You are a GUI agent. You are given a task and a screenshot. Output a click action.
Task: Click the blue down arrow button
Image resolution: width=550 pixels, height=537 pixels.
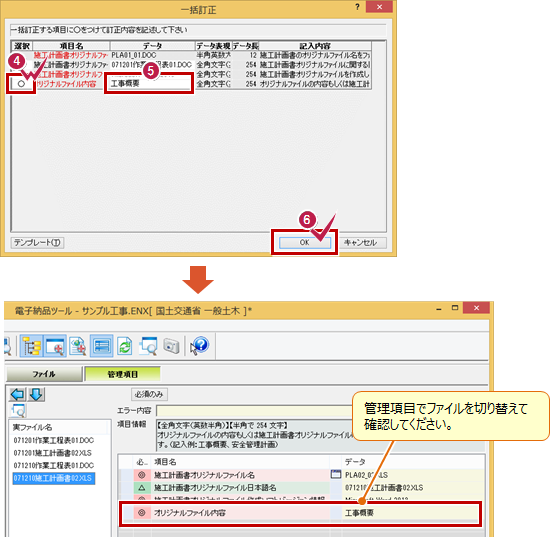click(36, 395)
